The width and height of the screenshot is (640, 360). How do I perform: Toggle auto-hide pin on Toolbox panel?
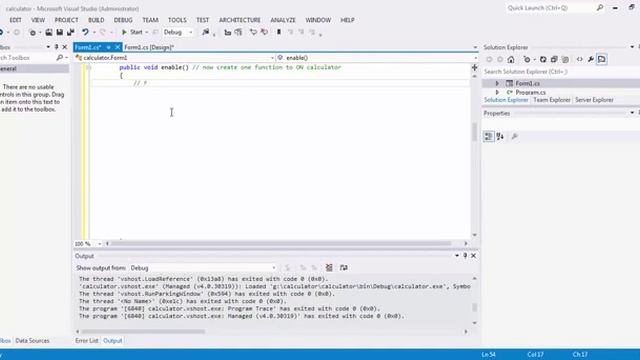[x=56, y=47]
